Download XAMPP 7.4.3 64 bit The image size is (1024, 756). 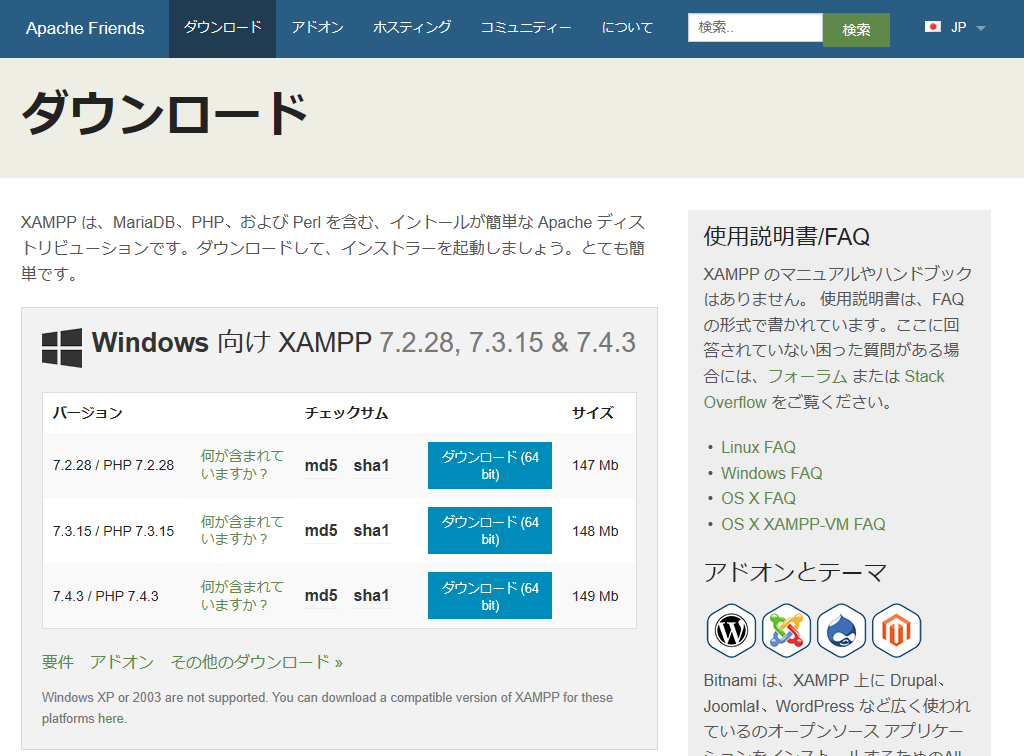point(489,596)
